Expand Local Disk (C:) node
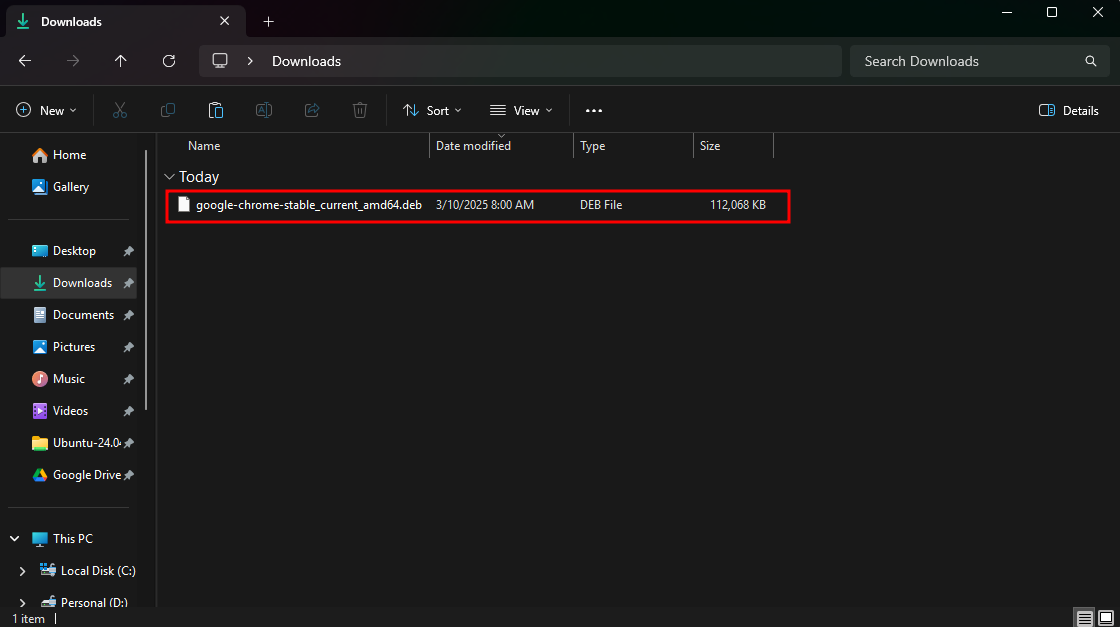The width and height of the screenshot is (1120, 627). tap(22, 571)
